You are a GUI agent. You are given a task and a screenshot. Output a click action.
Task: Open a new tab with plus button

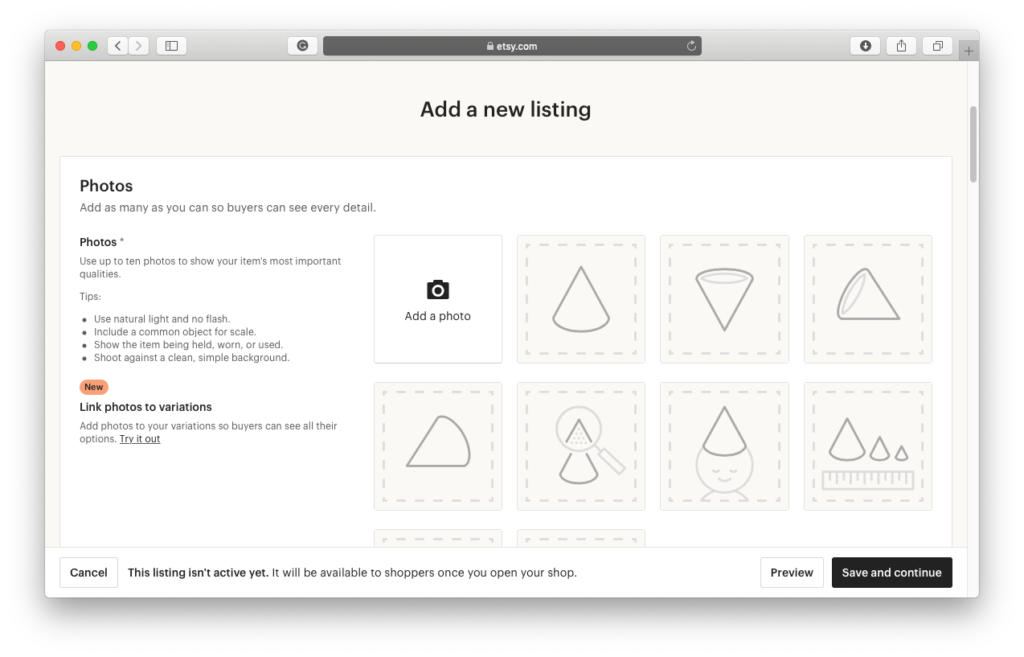967,51
